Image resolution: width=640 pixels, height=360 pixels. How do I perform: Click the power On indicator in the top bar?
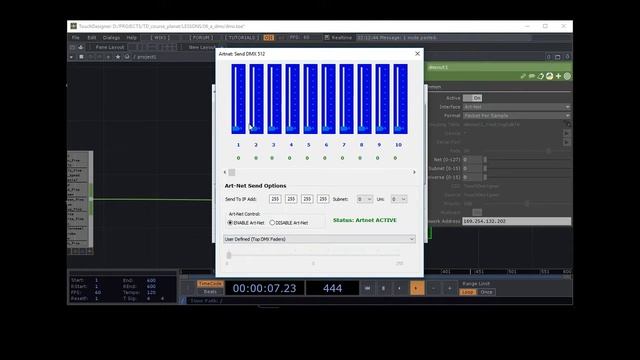(269, 38)
